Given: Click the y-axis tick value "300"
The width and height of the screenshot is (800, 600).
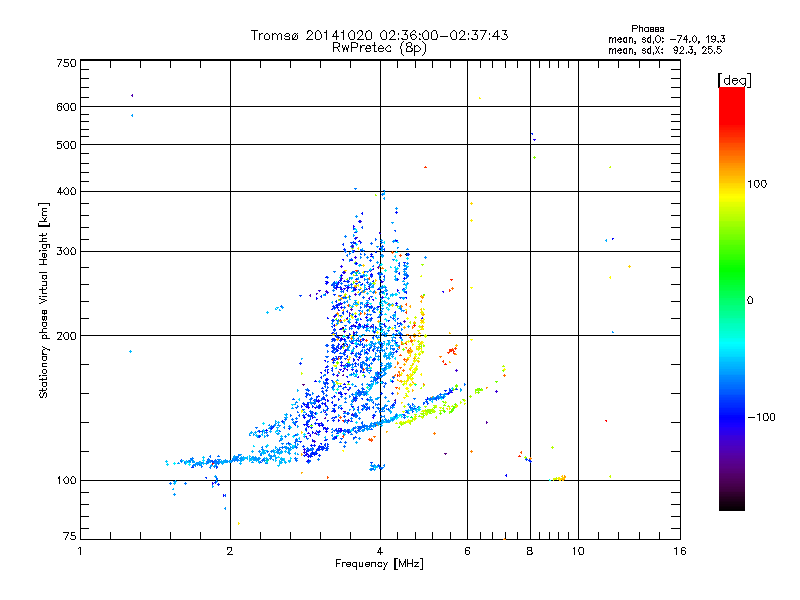Looking at the screenshot, I should pyautogui.click(x=67, y=252).
